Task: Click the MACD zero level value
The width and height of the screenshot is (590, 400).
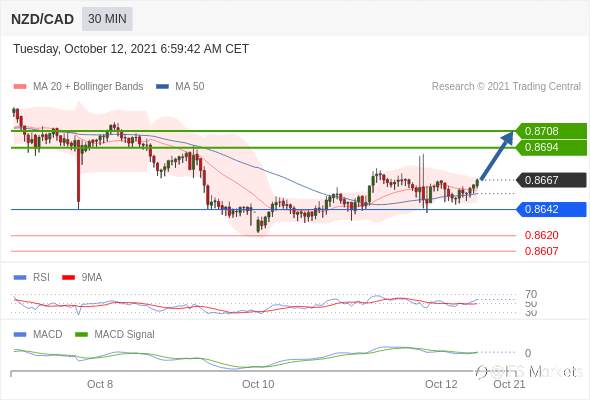Action: 528,353
